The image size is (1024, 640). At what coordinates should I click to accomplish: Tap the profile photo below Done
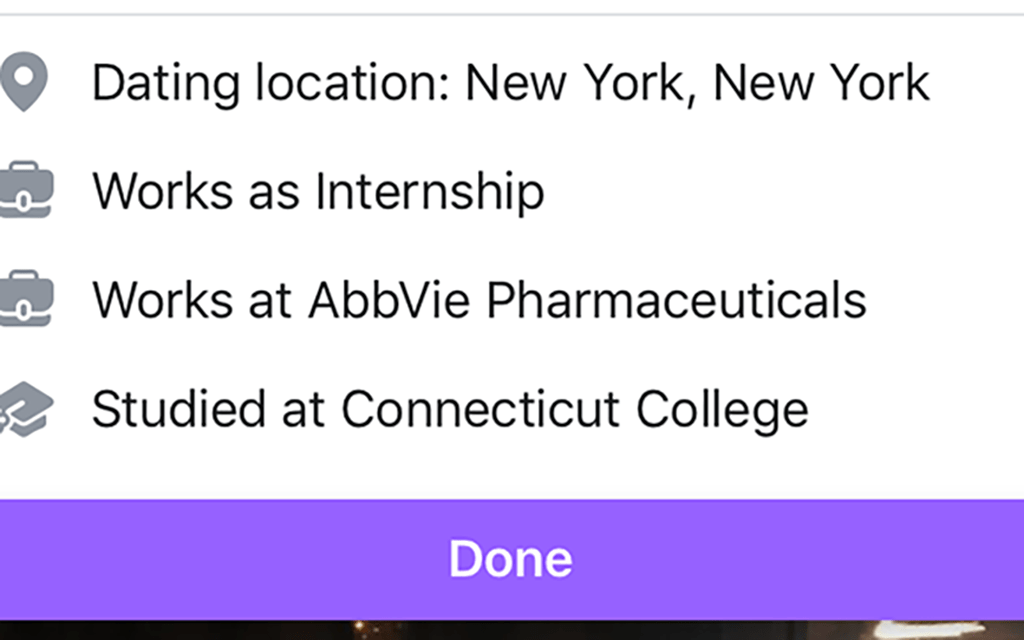tap(510, 630)
